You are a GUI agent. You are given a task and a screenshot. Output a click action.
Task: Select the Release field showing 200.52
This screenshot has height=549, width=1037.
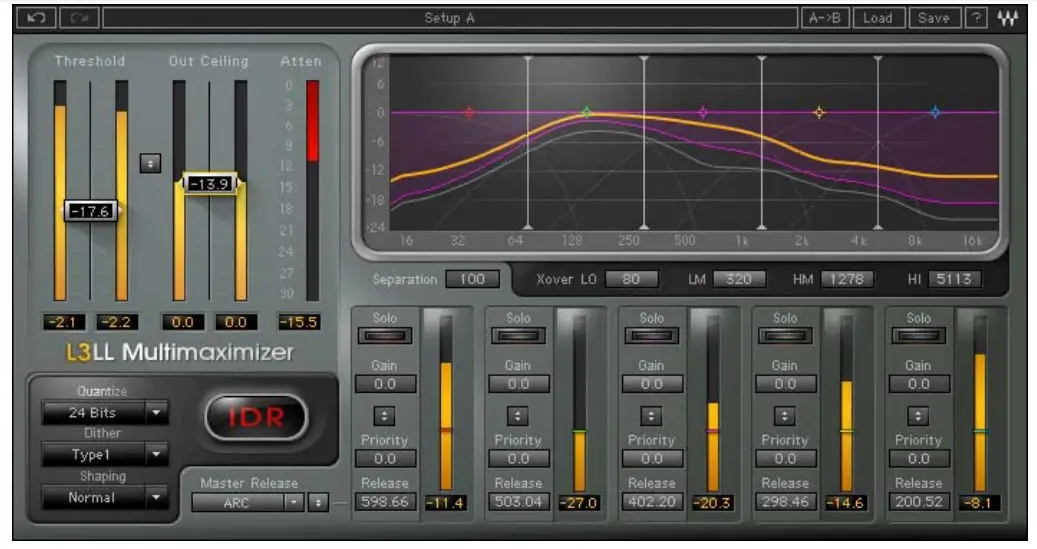(920, 502)
